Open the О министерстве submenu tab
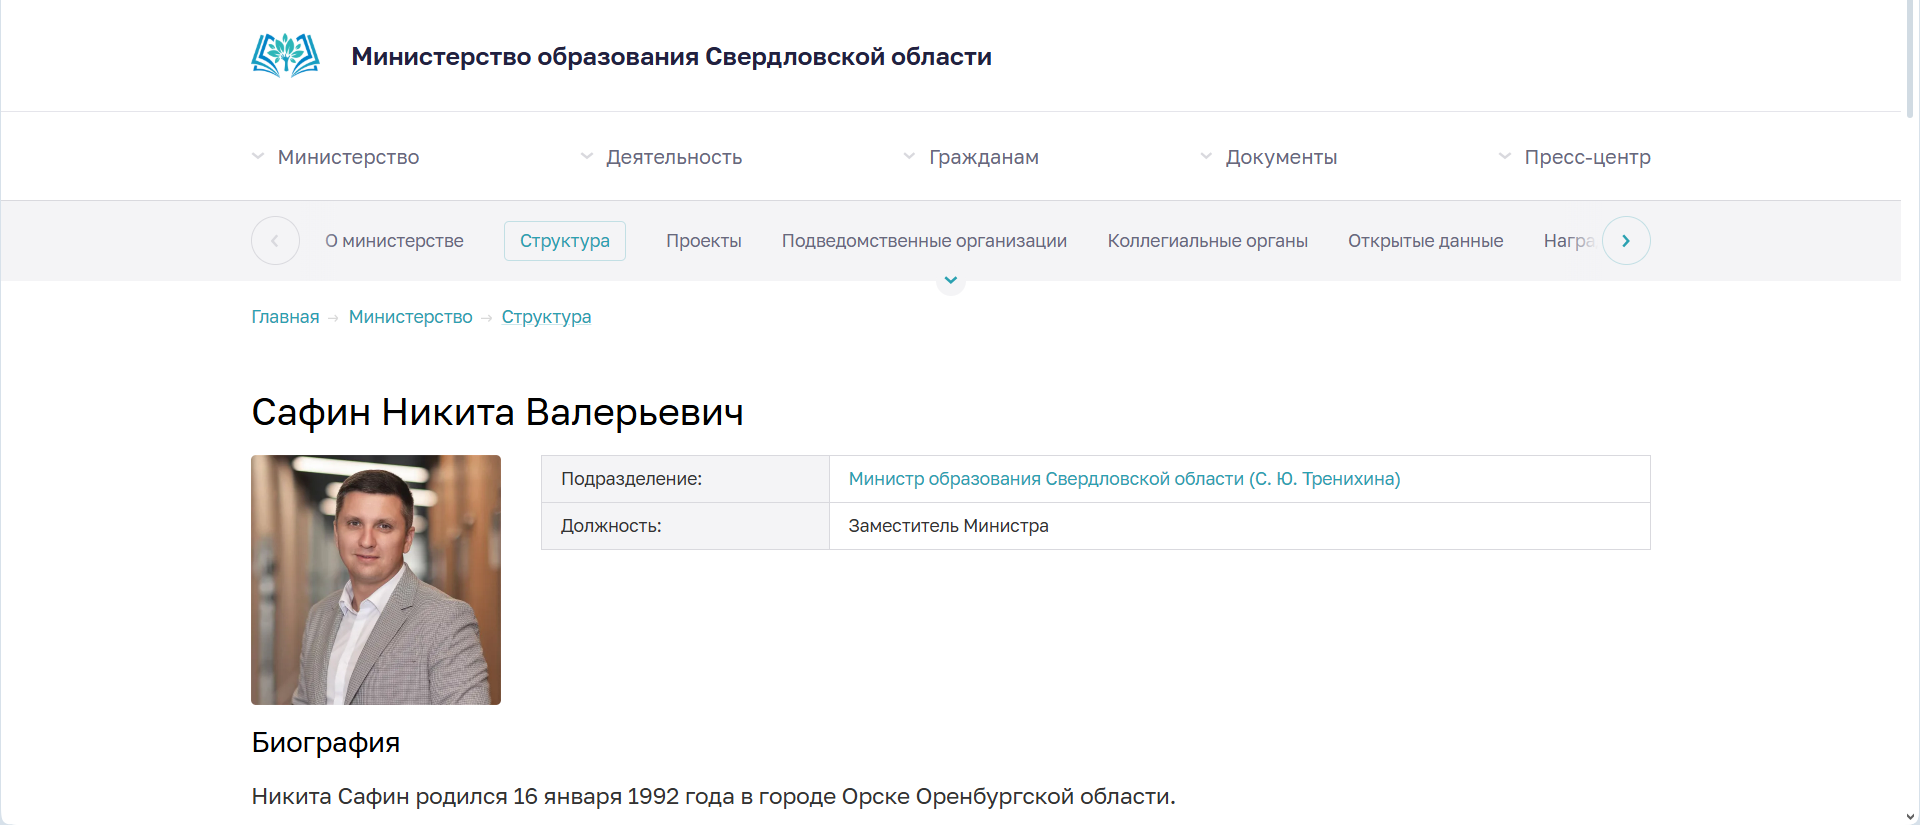 [394, 241]
